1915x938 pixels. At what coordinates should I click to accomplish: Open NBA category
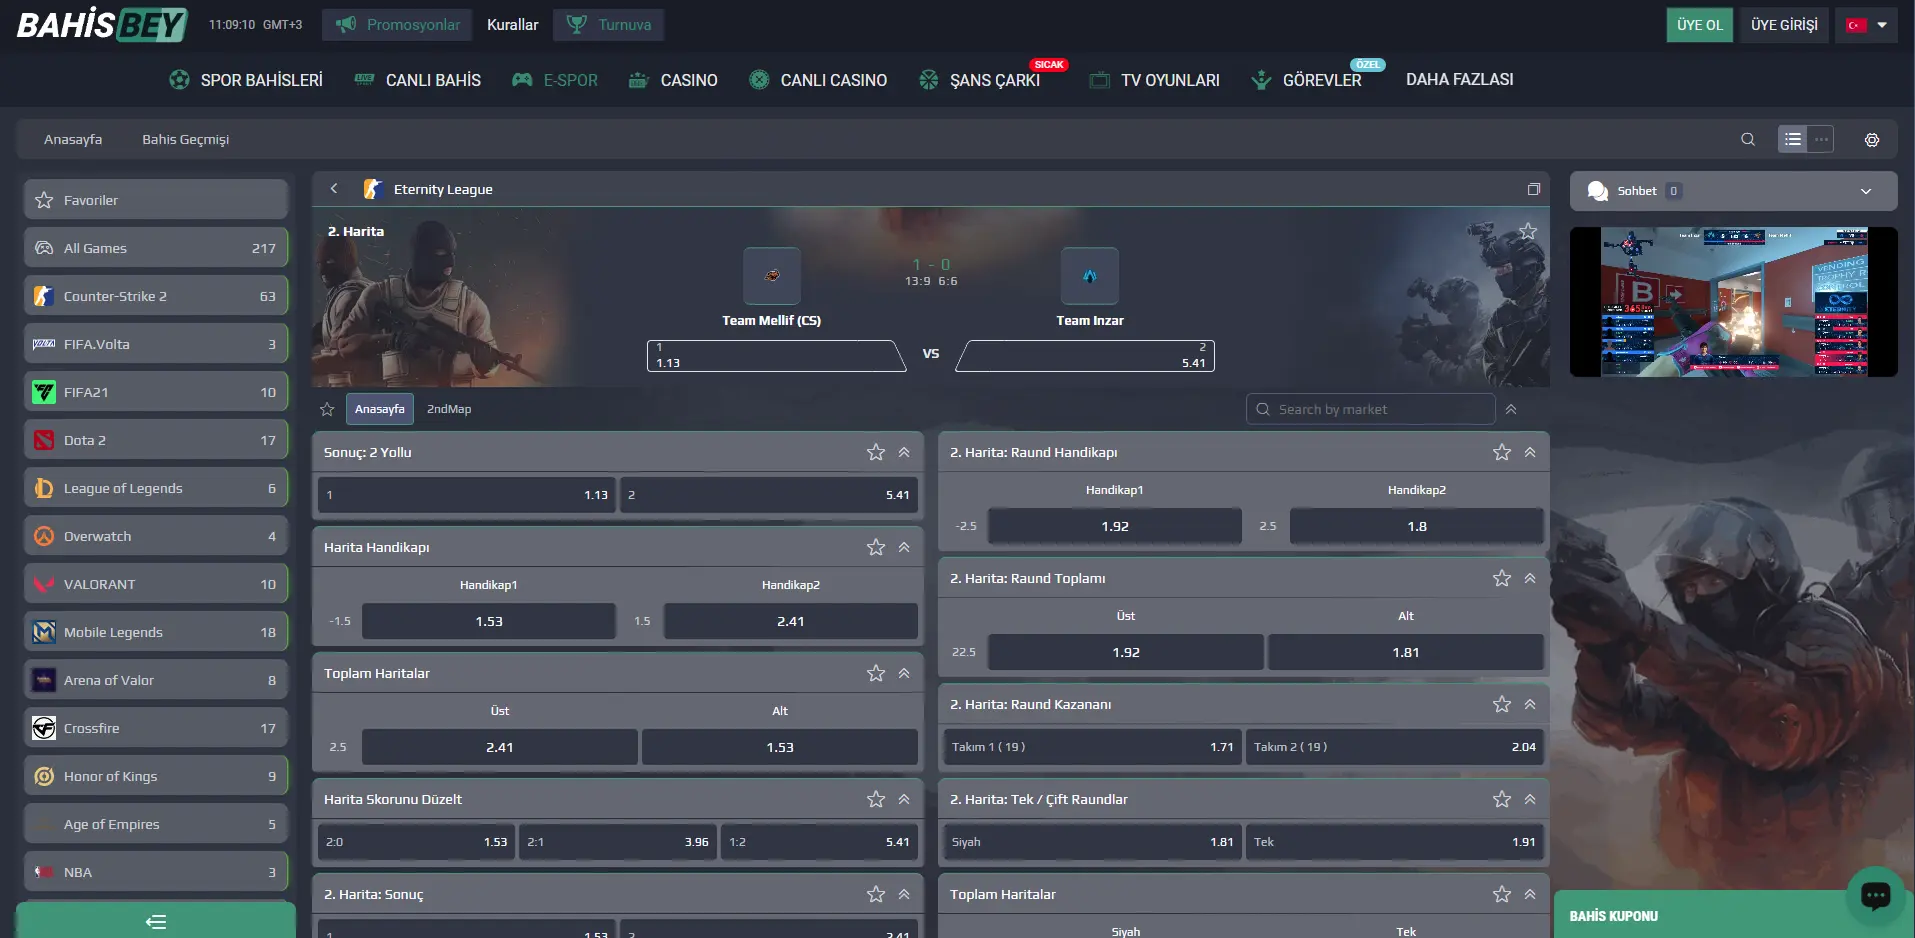click(x=156, y=872)
